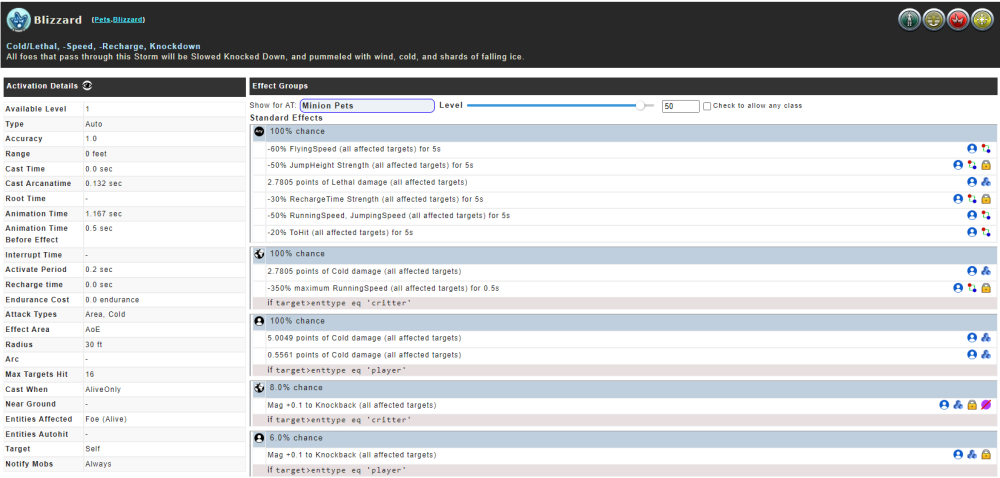Screen dimensions: 1000x478
Task: Enable 'Check to allow any class' checkbox
Action: pos(708,106)
